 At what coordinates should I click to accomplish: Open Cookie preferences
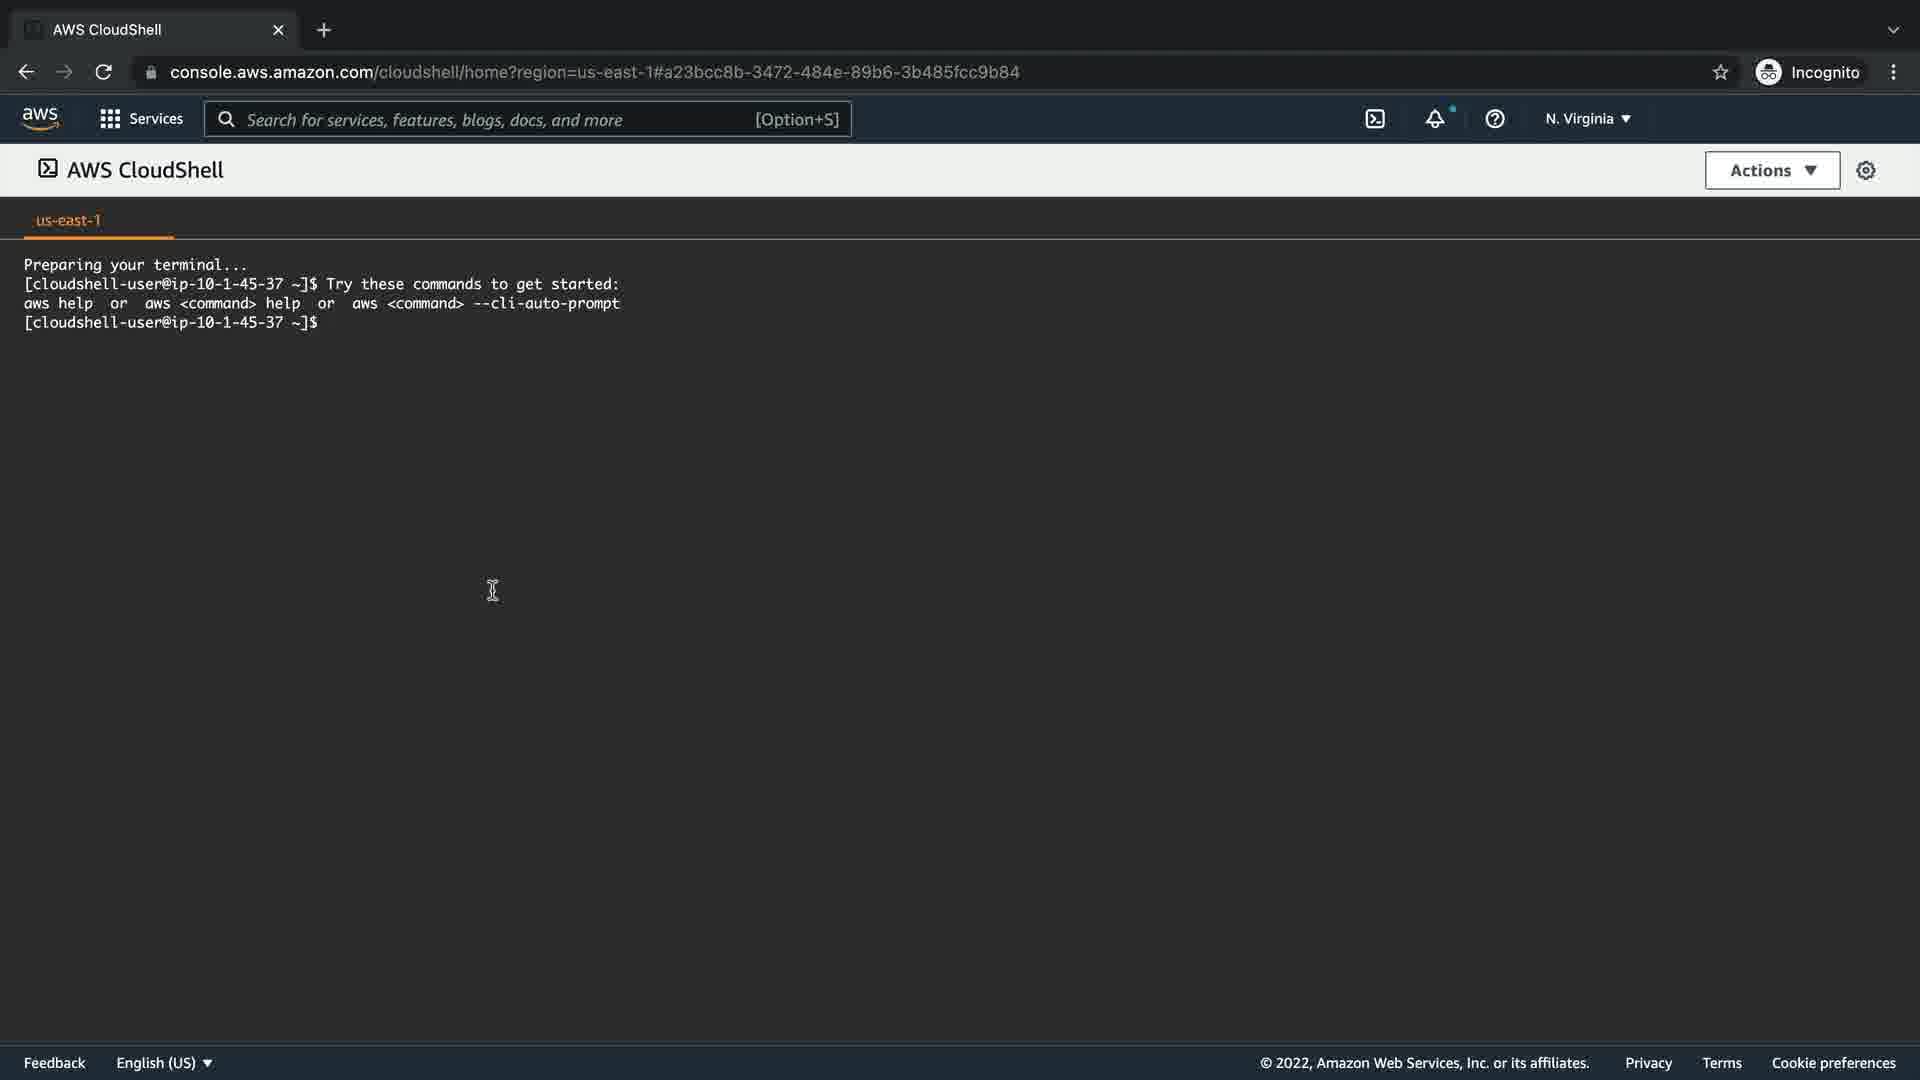pos(1833,1063)
